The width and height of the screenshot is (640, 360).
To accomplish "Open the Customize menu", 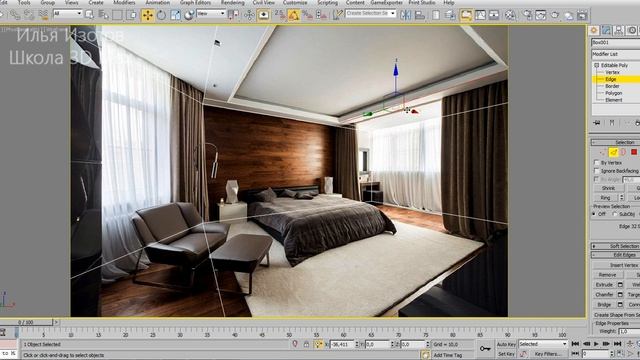I will (x=295, y=2).
